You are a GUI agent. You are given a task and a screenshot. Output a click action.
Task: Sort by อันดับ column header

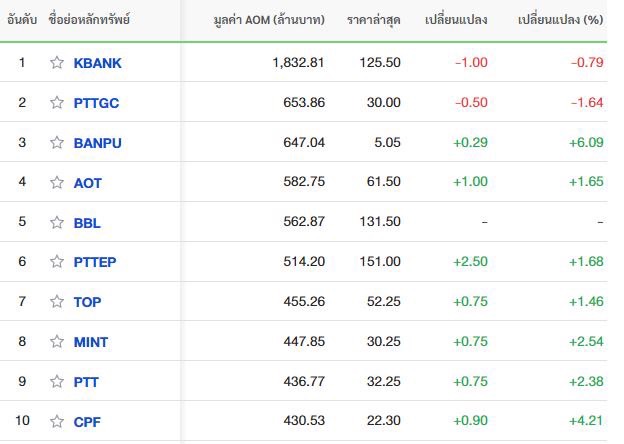[x=22, y=19]
